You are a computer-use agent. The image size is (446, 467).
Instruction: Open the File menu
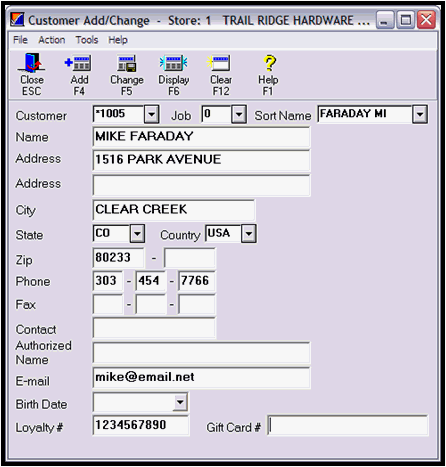pyautogui.click(x=20, y=40)
